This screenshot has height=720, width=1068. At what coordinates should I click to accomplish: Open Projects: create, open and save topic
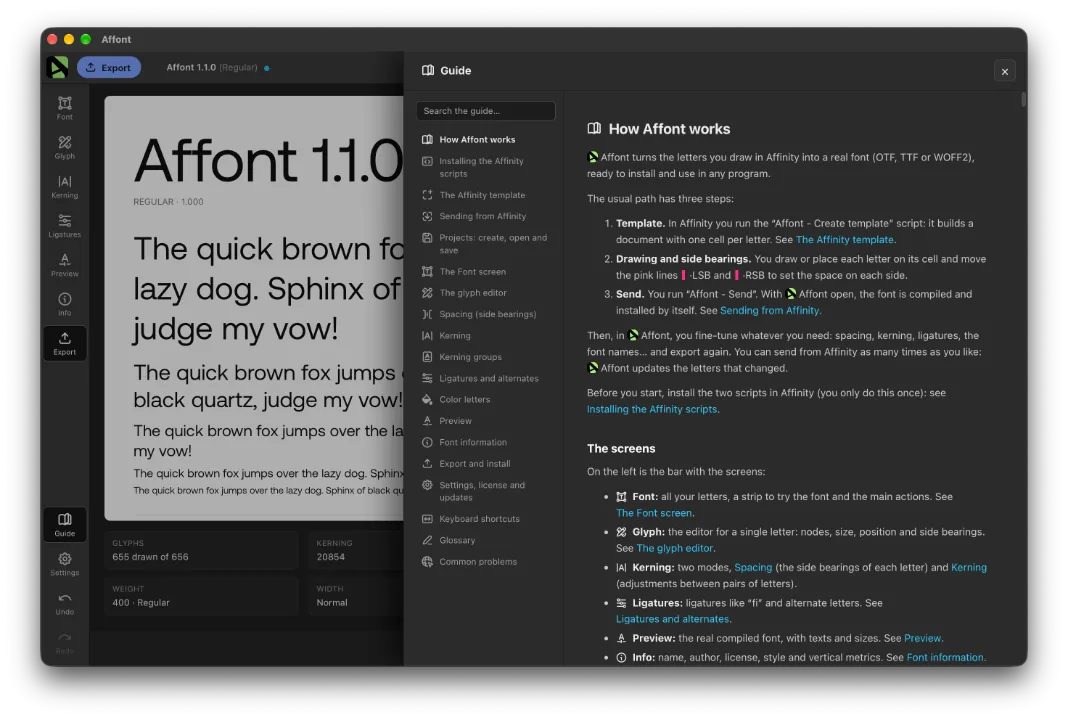click(486, 244)
